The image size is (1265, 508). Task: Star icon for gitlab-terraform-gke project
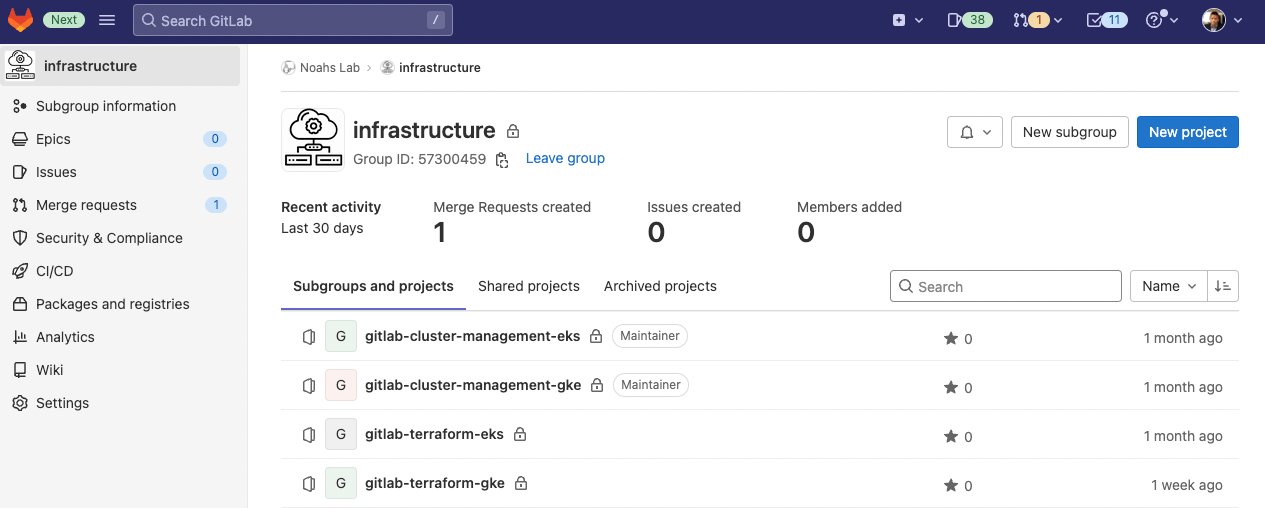pyautogui.click(x=951, y=485)
